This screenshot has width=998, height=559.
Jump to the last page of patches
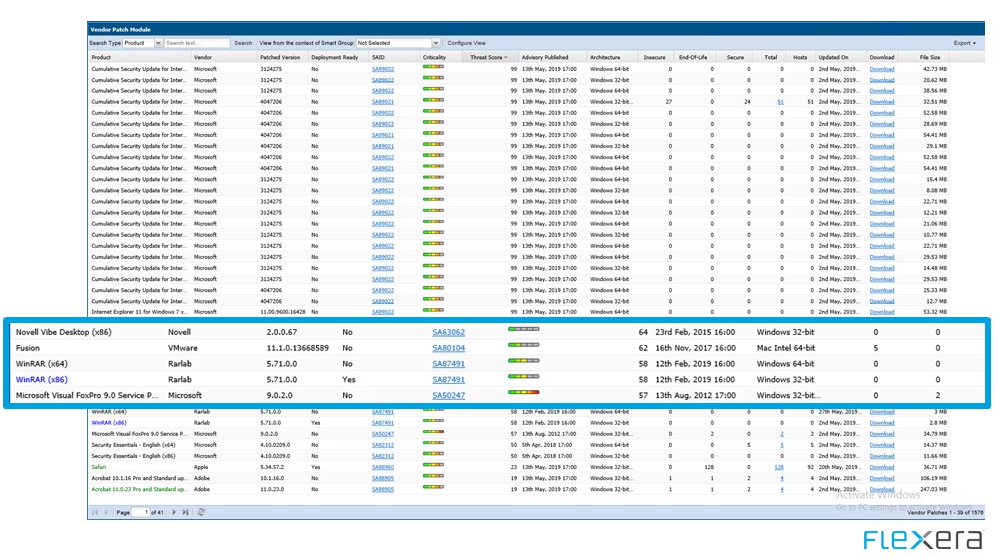(185, 512)
